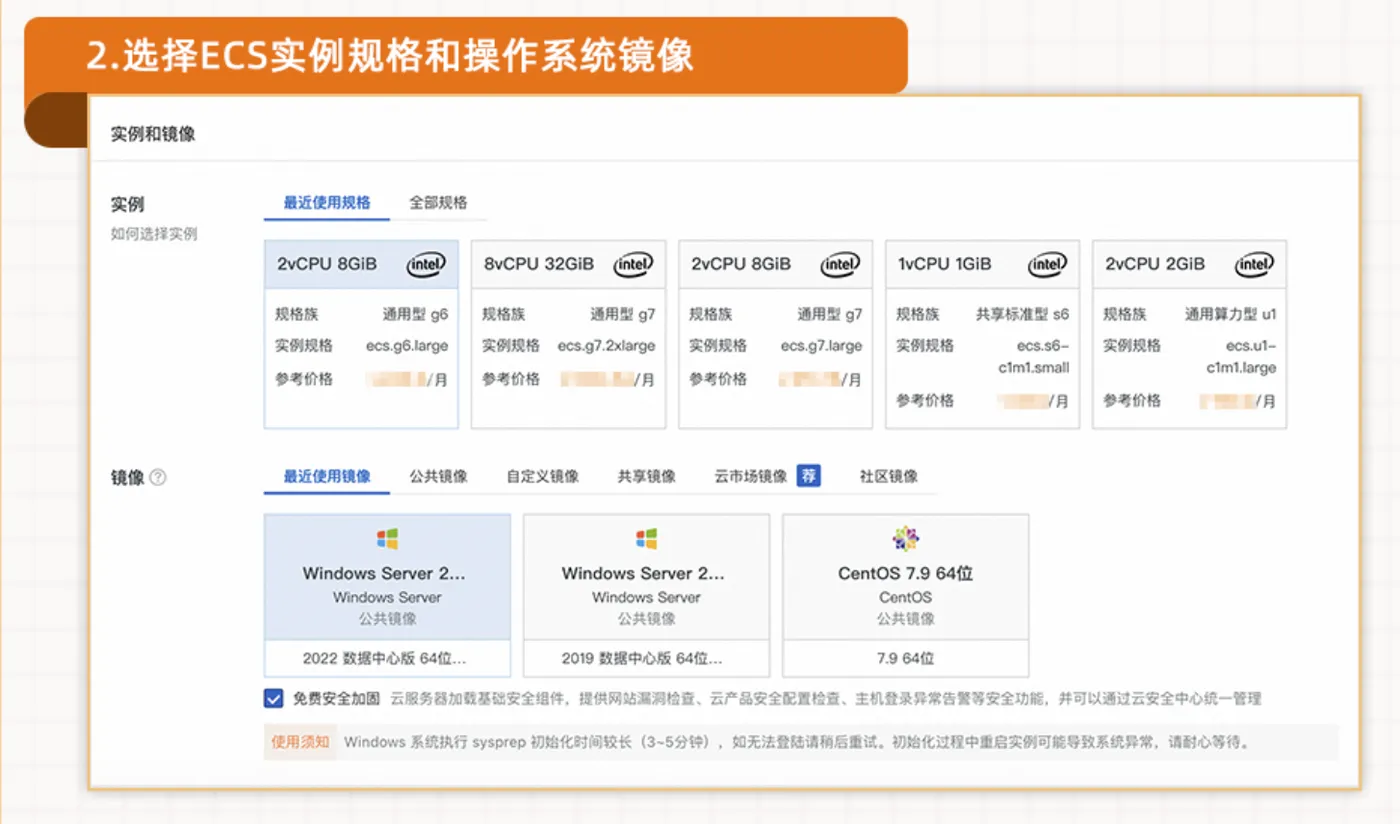This screenshot has height=824, width=1400.
Task: Click the slide title "2.选择ECS实例规格和操作系统镜像"
Action: (390, 55)
